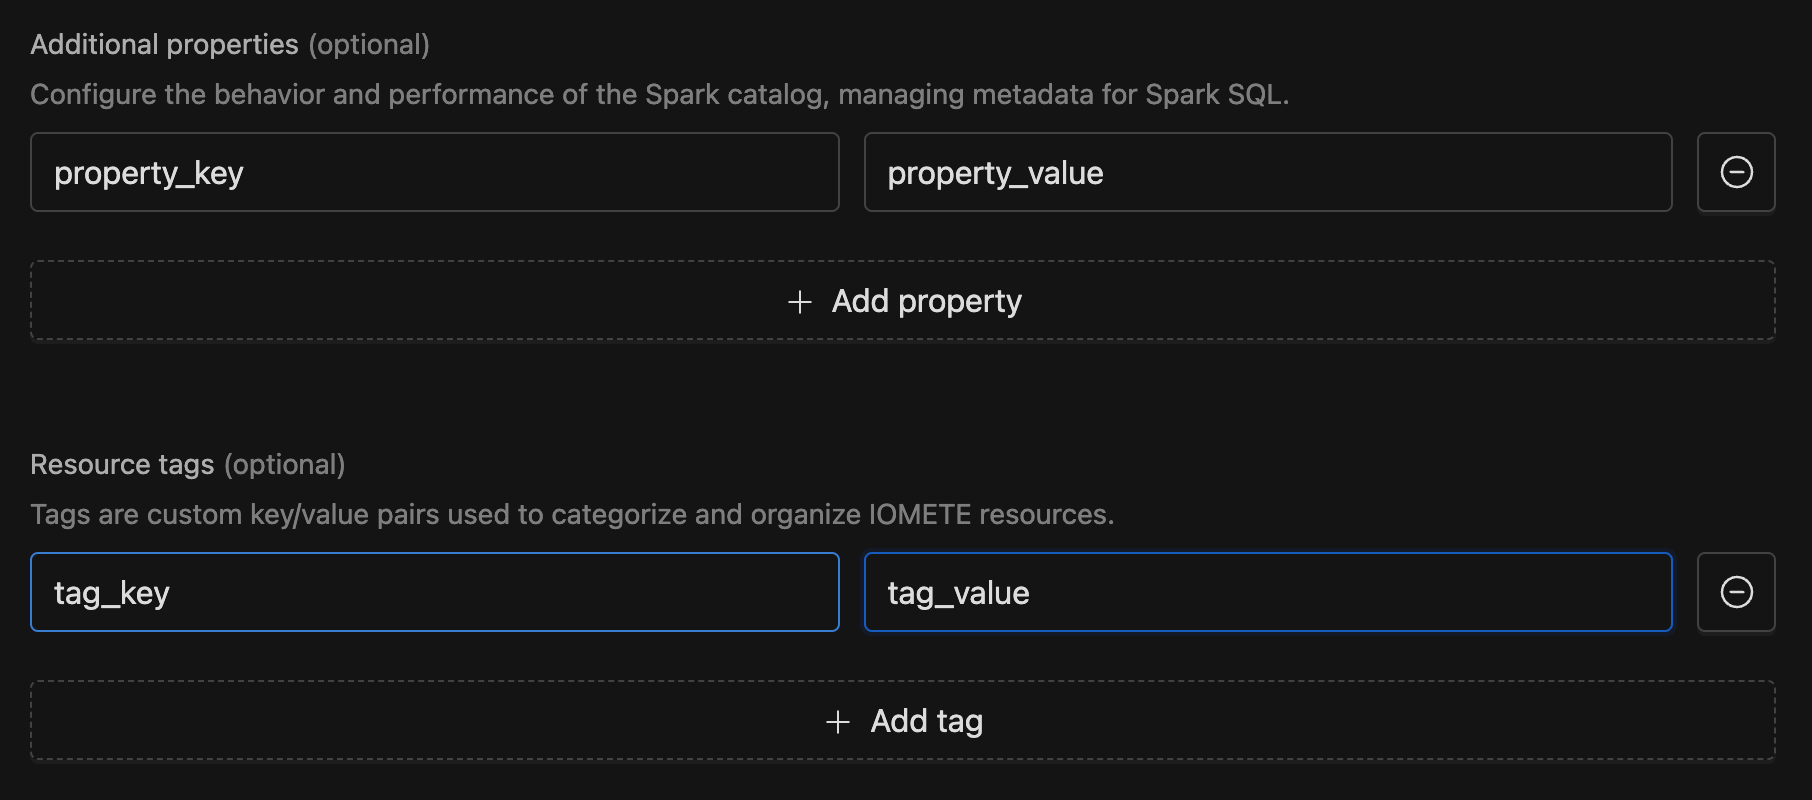1812x800 pixels.
Task: Click the Add property button
Action: (903, 301)
